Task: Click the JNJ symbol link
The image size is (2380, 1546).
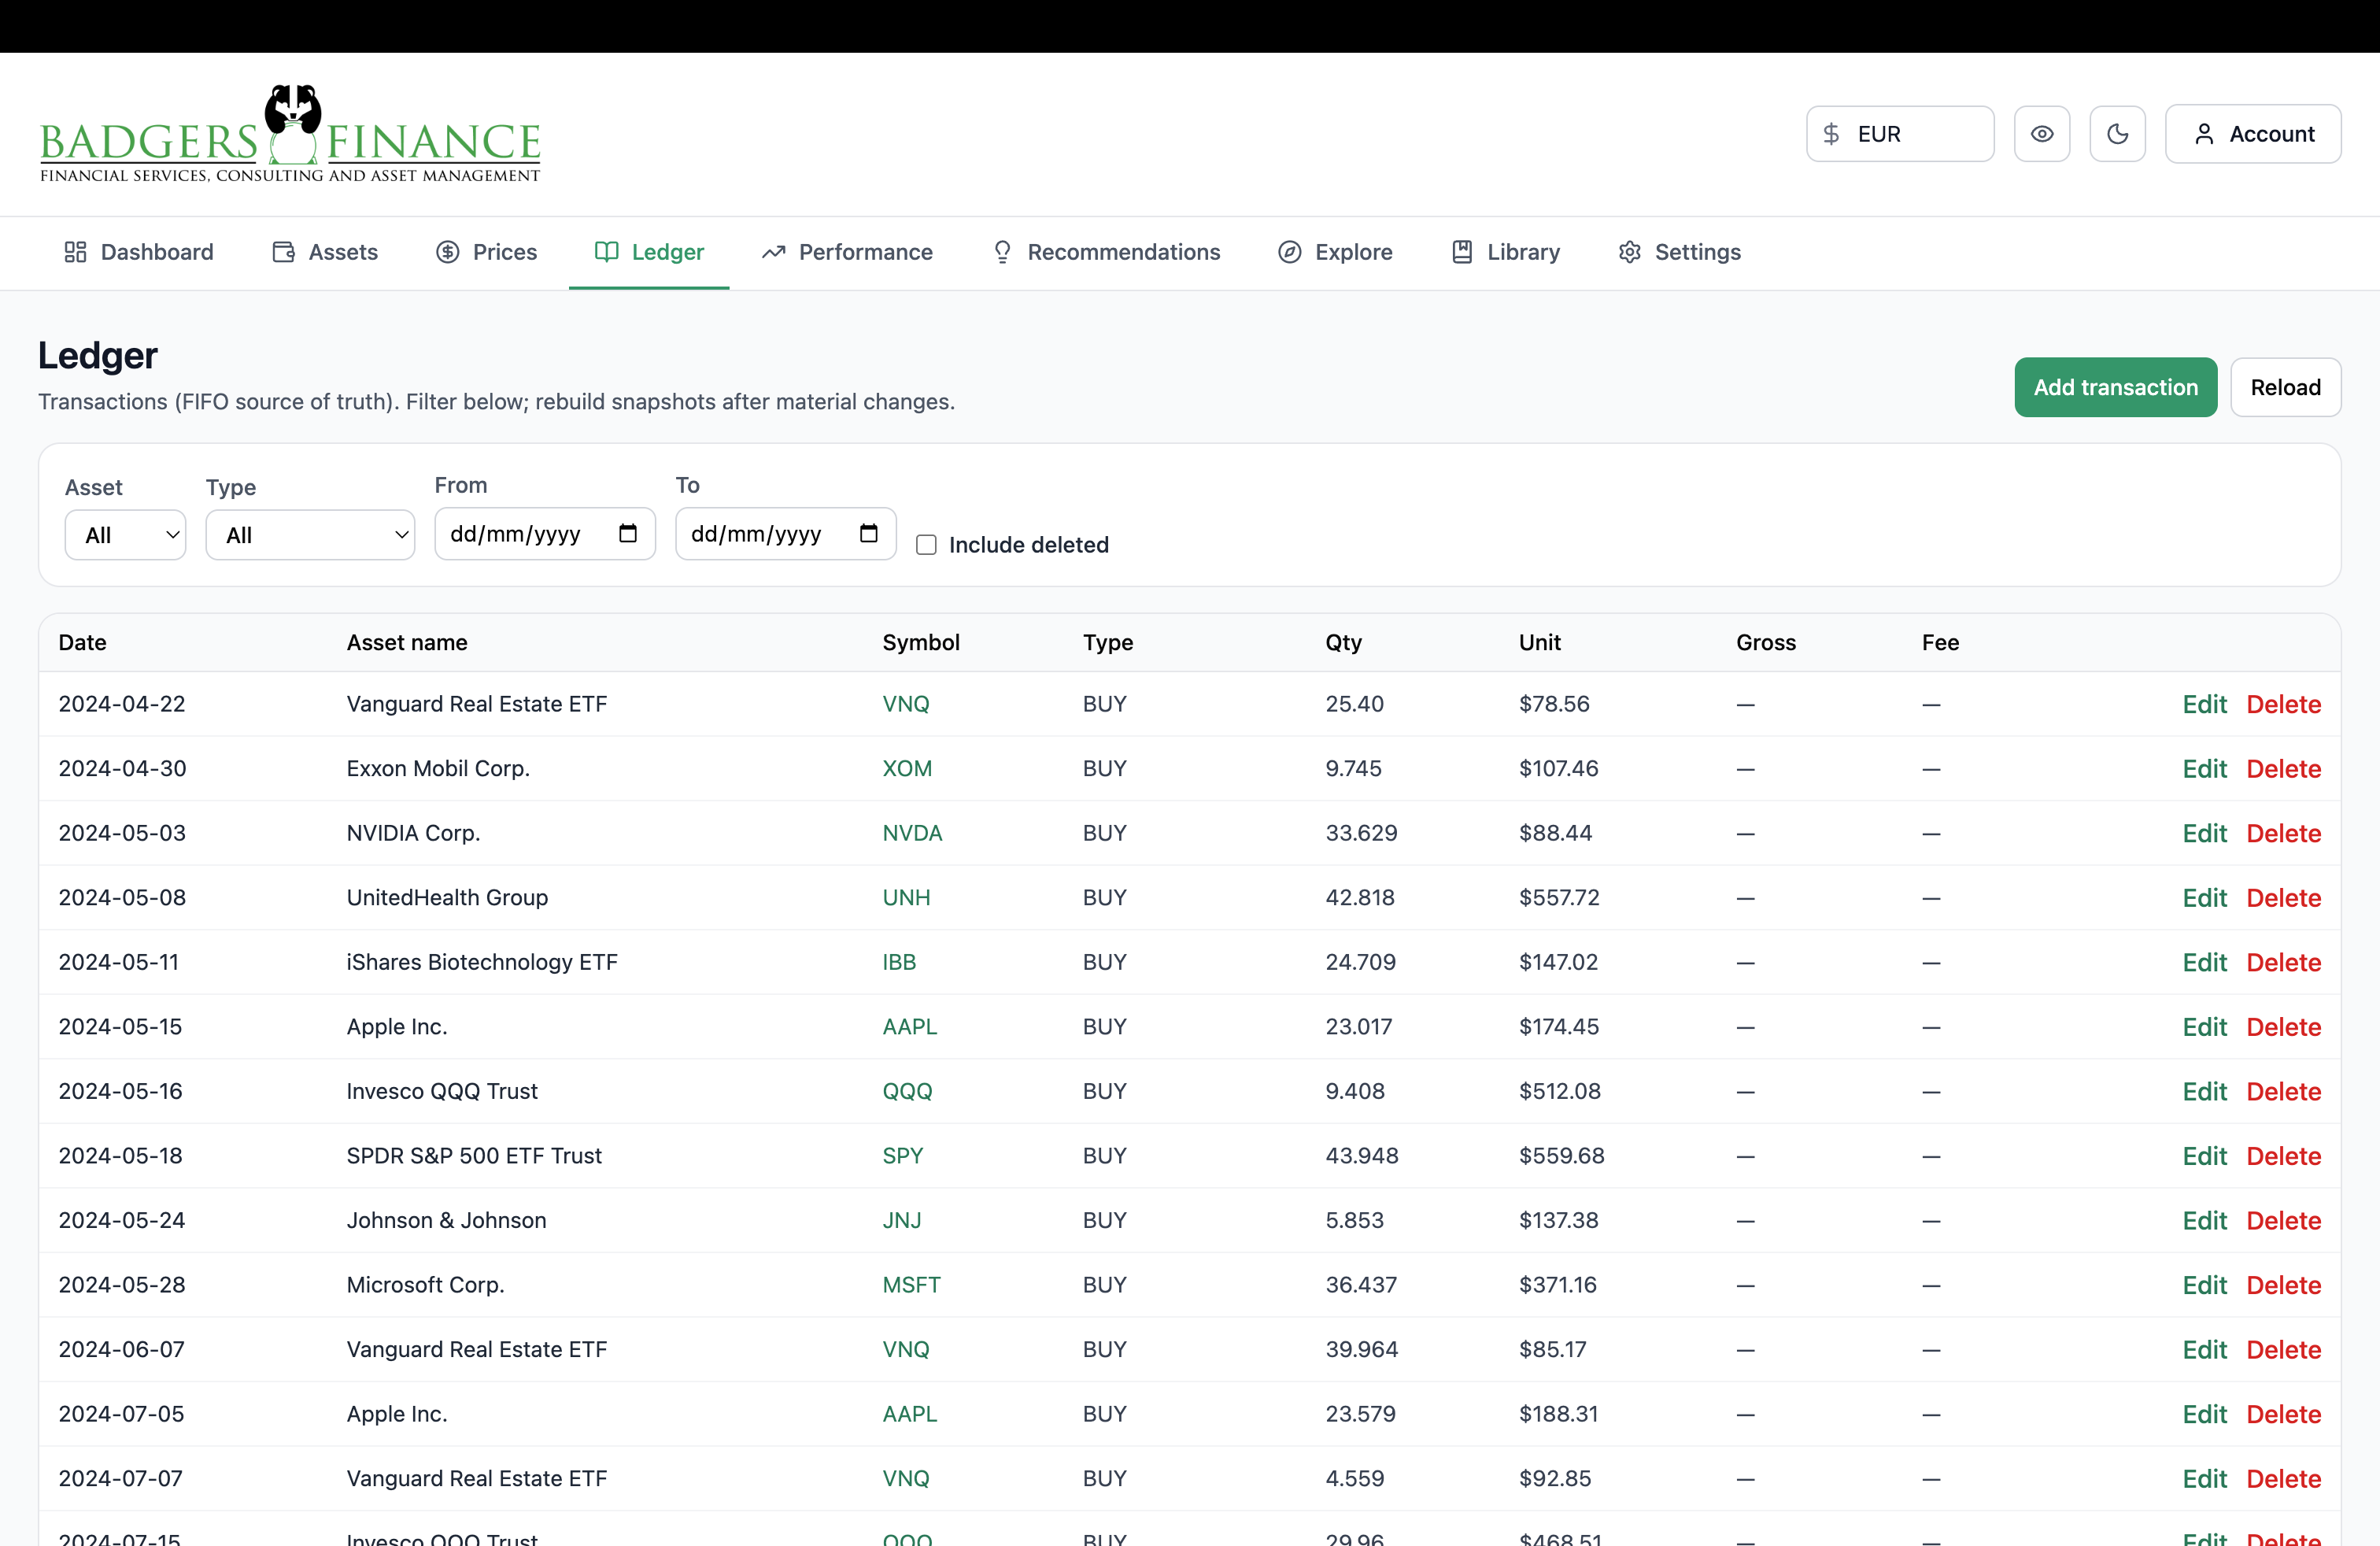Action: click(x=901, y=1220)
